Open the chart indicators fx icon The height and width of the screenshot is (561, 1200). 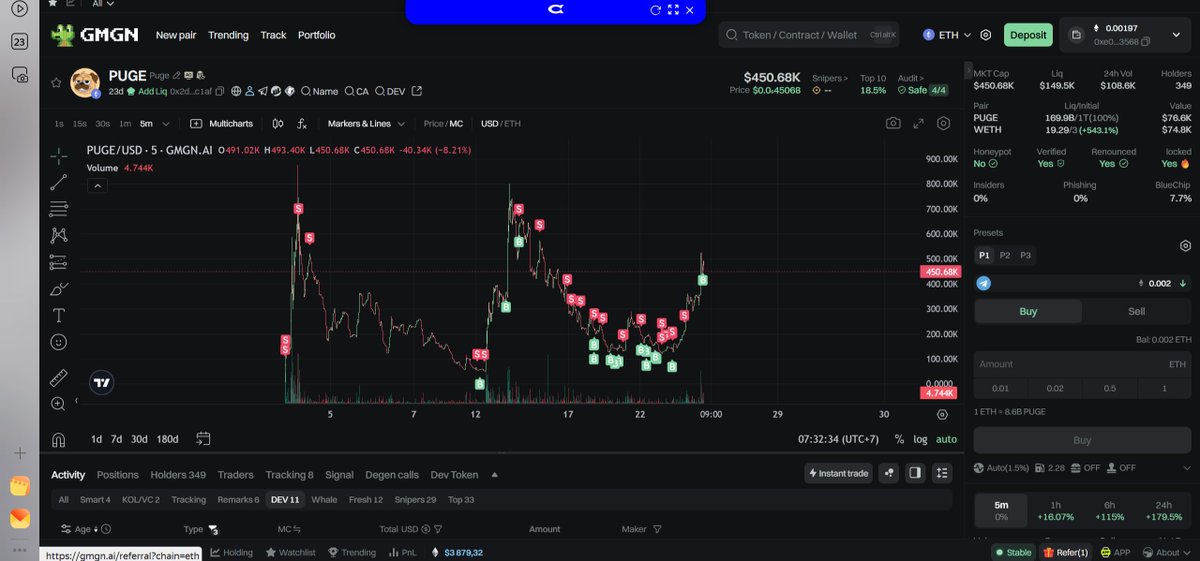pos(302,124)
